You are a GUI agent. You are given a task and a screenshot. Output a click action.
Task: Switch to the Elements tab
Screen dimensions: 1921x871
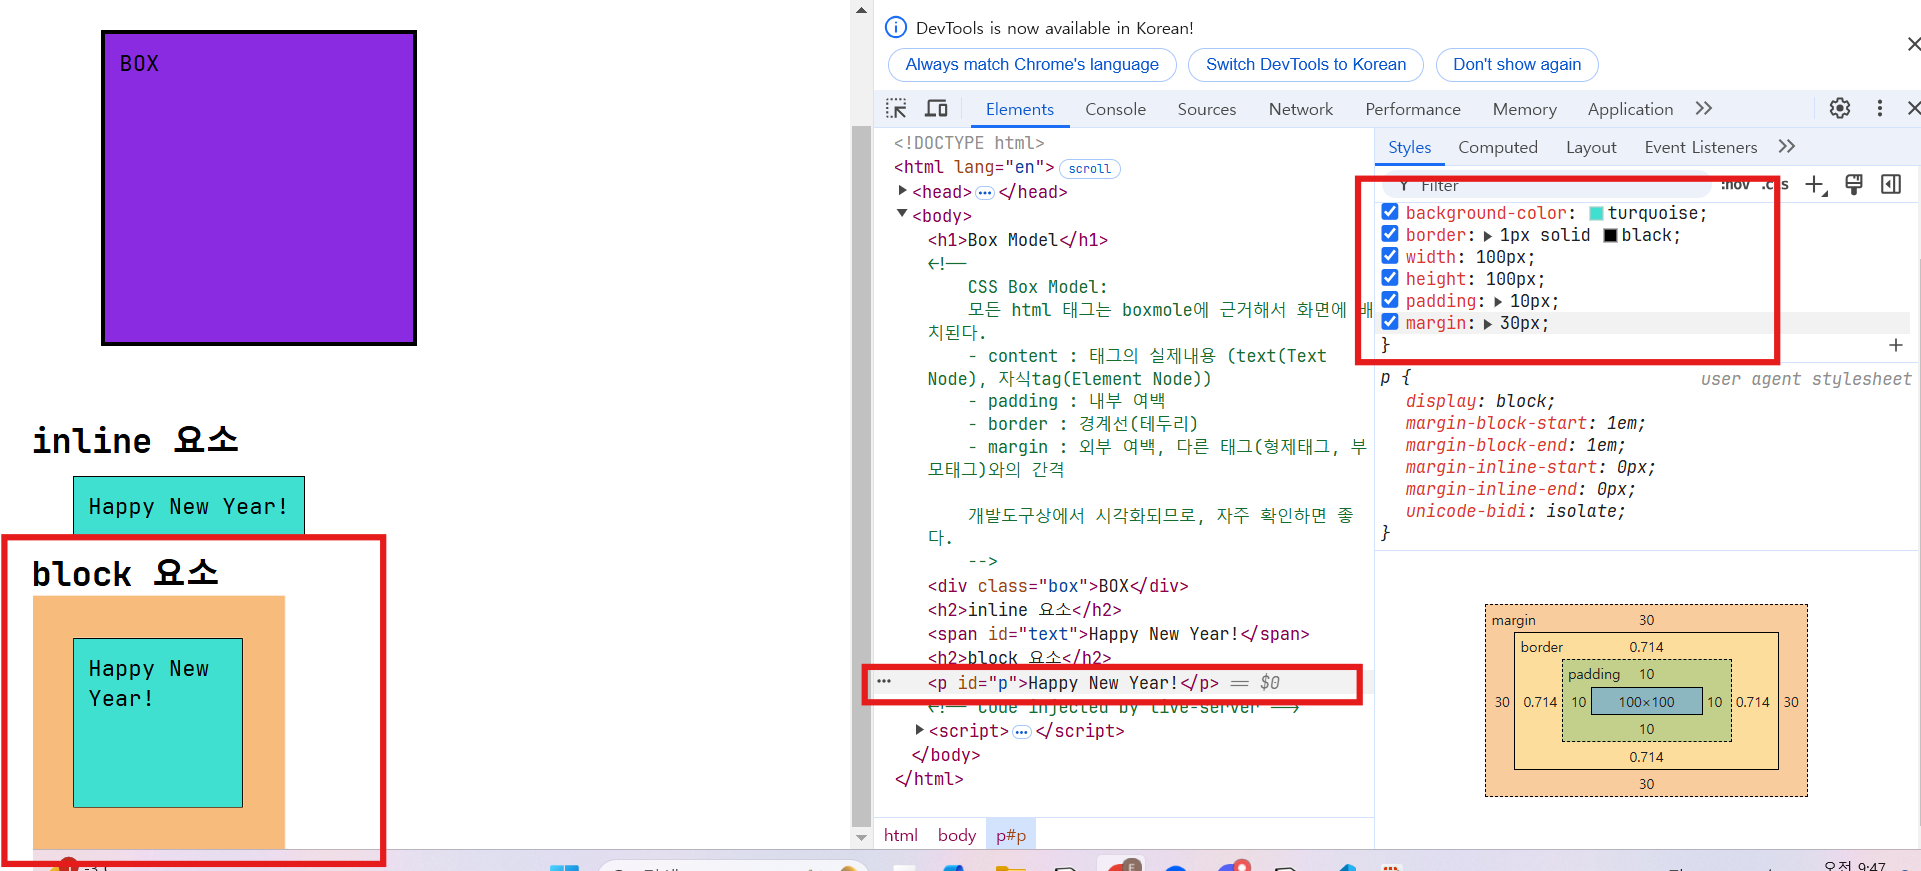pos(1020,109)
